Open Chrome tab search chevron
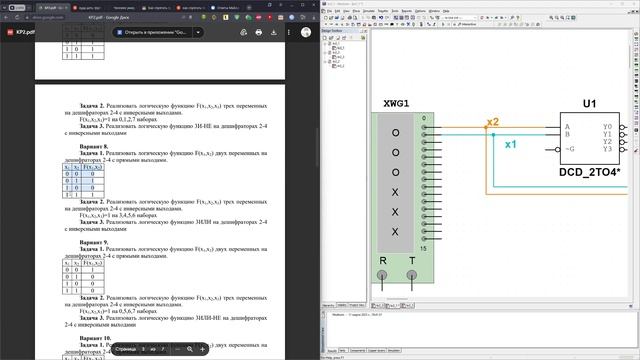The width and height of the screenshot is (640, 360). pyautogui.click(x=4, y=7)
